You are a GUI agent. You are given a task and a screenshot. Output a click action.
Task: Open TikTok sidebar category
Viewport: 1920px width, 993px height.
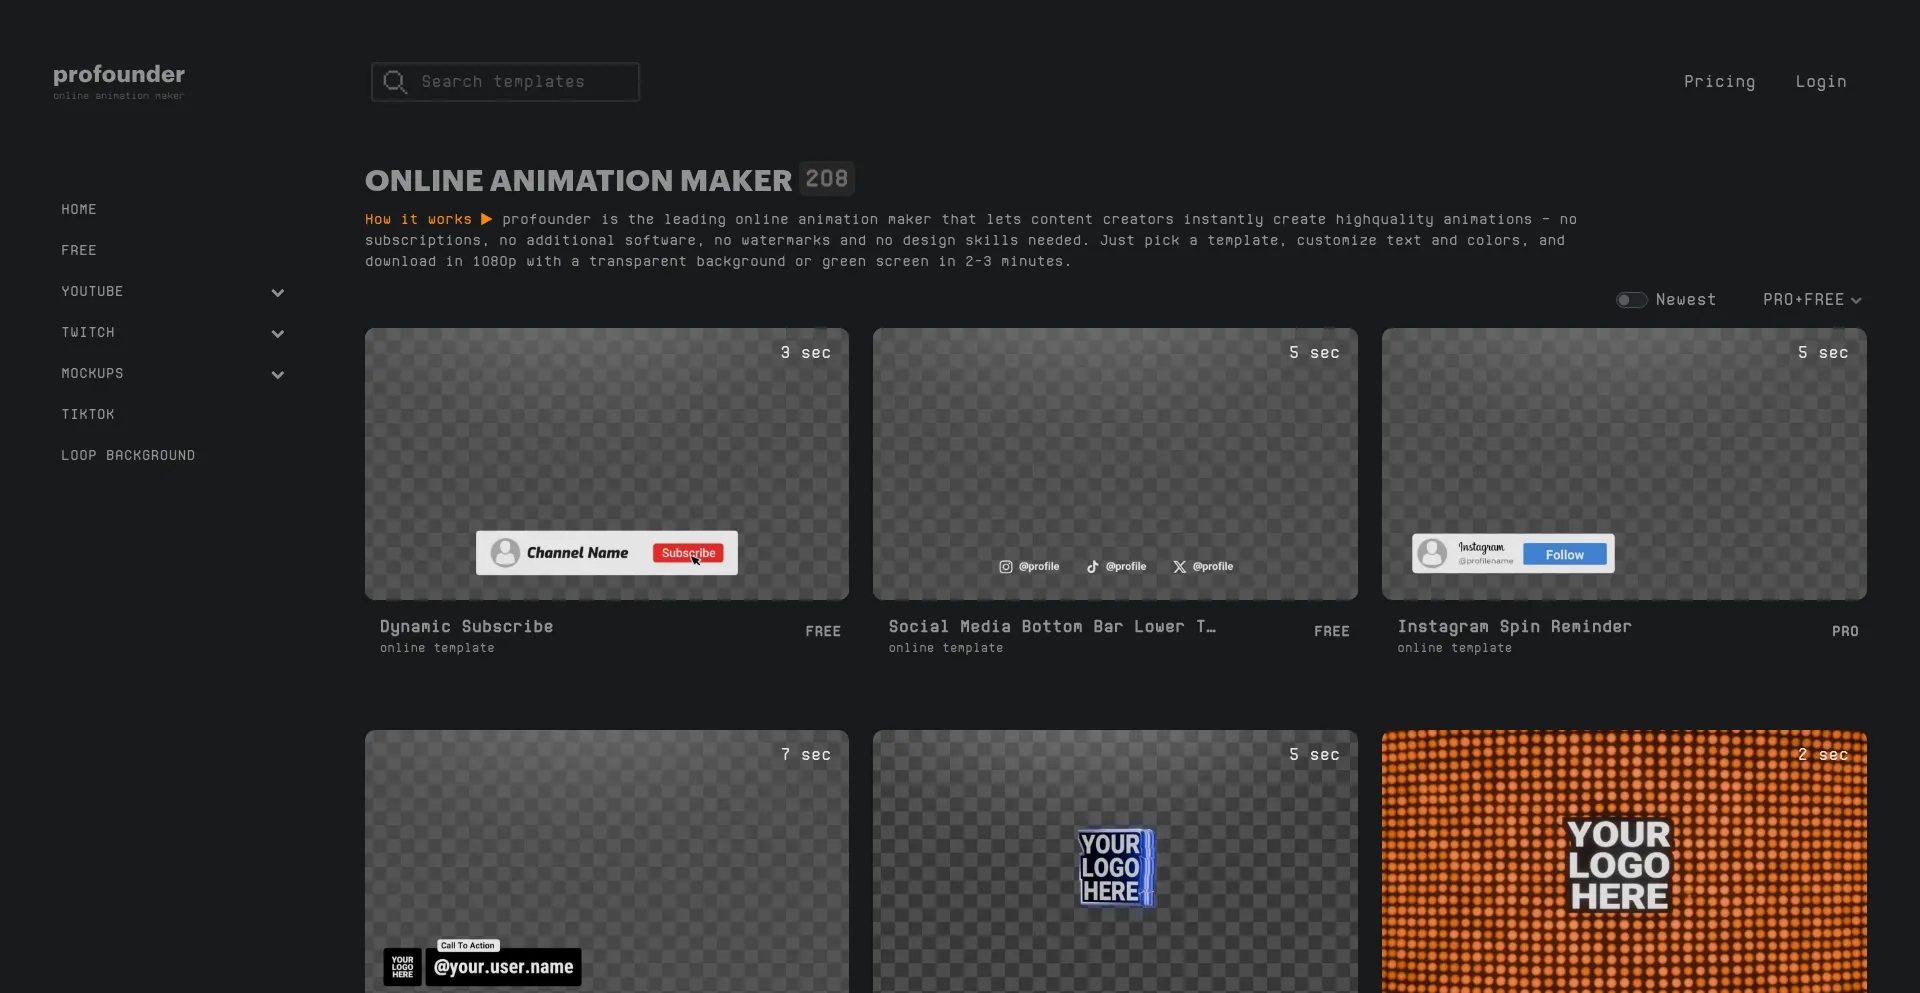(88, 414)
